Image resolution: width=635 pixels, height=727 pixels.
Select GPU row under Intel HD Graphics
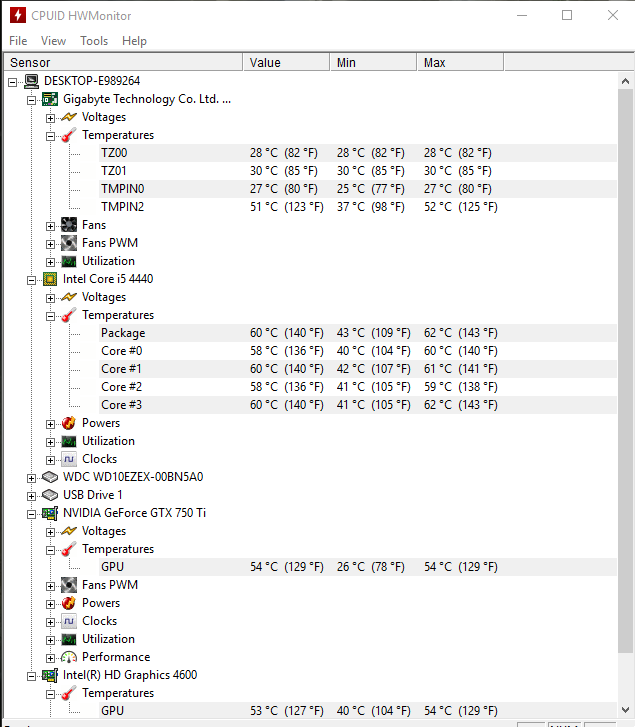coord(358,711)
